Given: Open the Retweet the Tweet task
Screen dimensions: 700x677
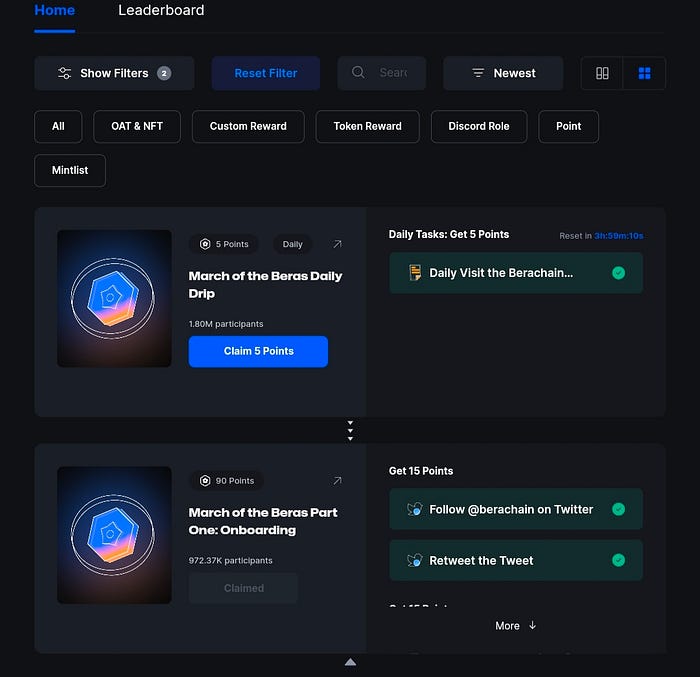Looking at the screenshot, I should 516,560.
